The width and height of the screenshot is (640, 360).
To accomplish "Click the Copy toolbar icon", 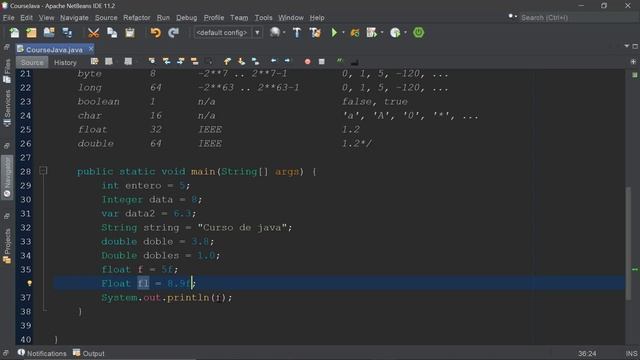I will point(112,33).
